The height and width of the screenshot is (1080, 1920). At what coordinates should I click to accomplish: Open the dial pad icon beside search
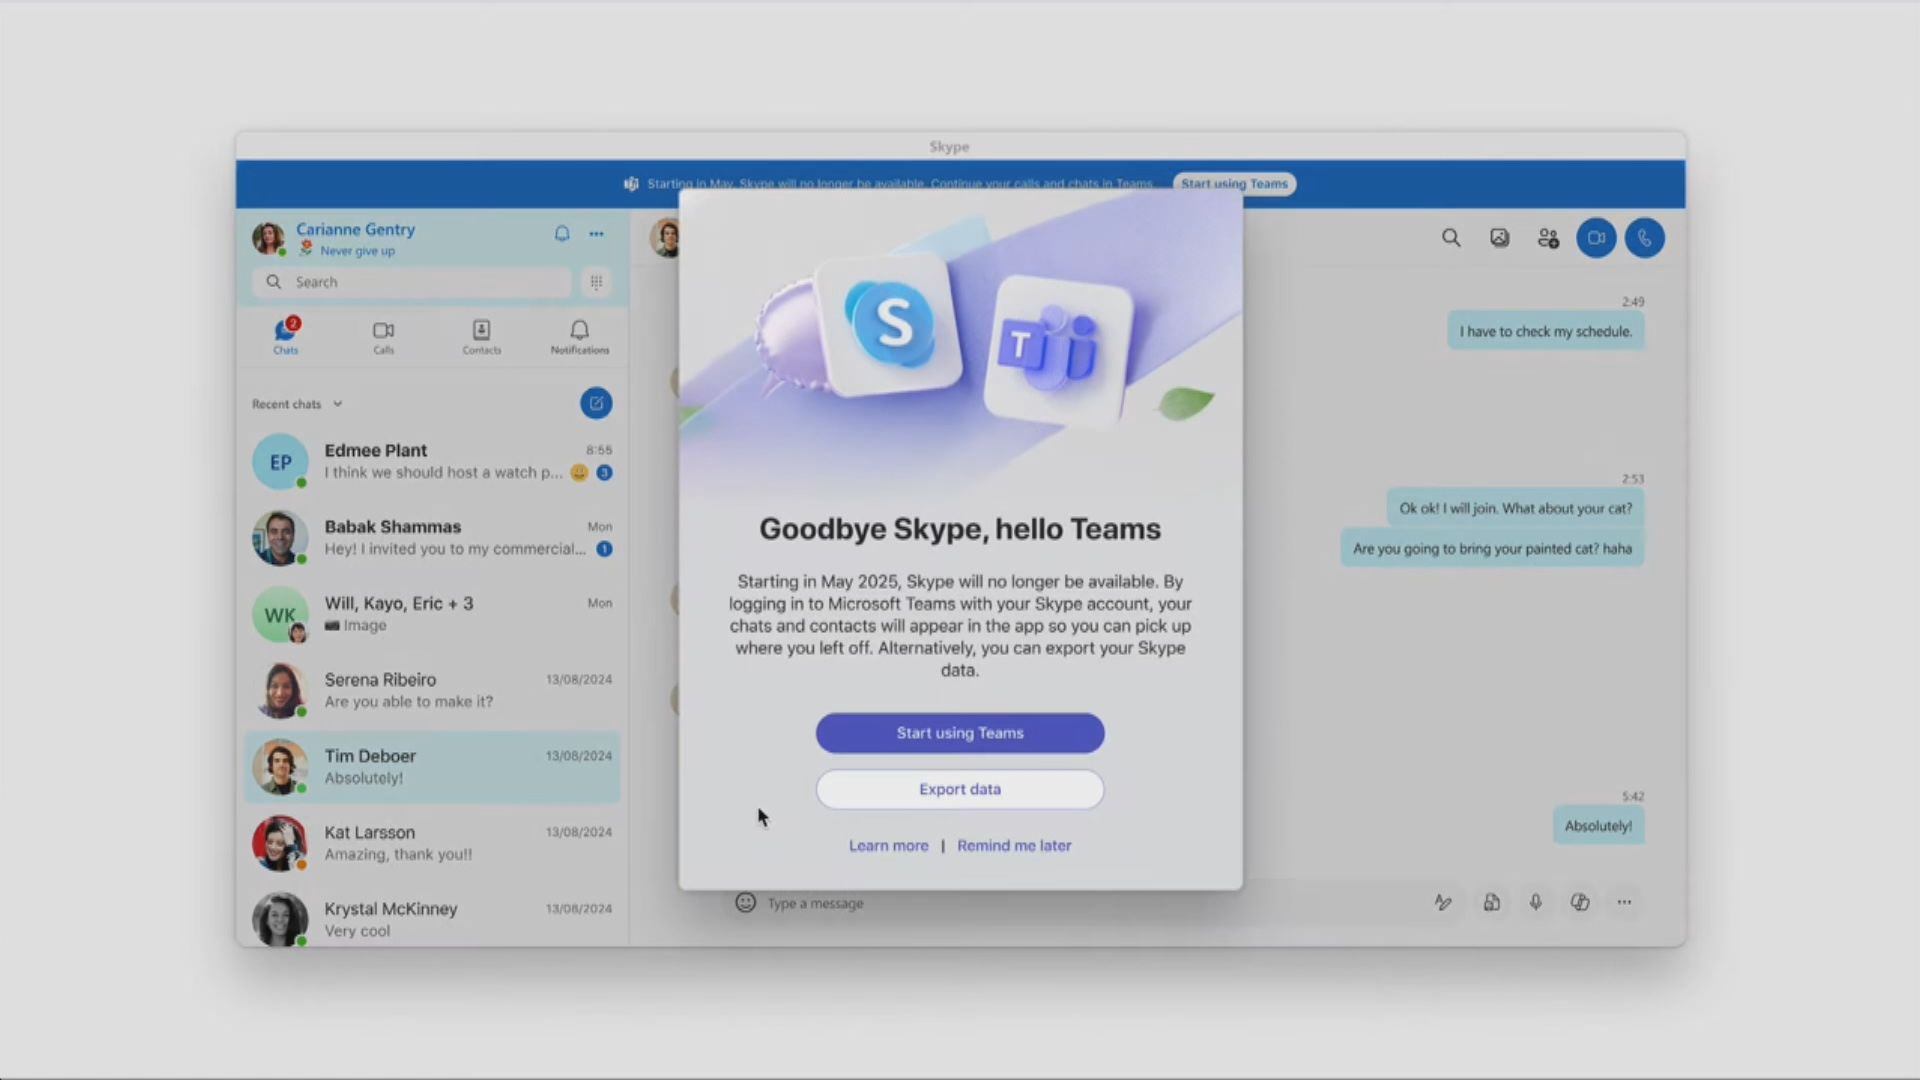596,282
